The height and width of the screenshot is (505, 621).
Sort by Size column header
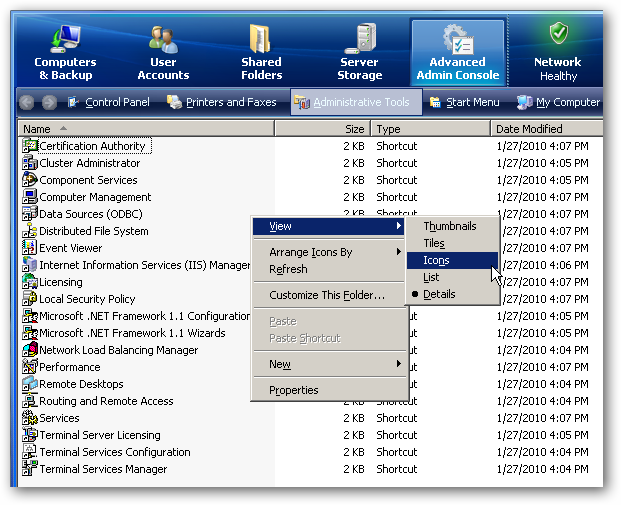coord(322,129)
